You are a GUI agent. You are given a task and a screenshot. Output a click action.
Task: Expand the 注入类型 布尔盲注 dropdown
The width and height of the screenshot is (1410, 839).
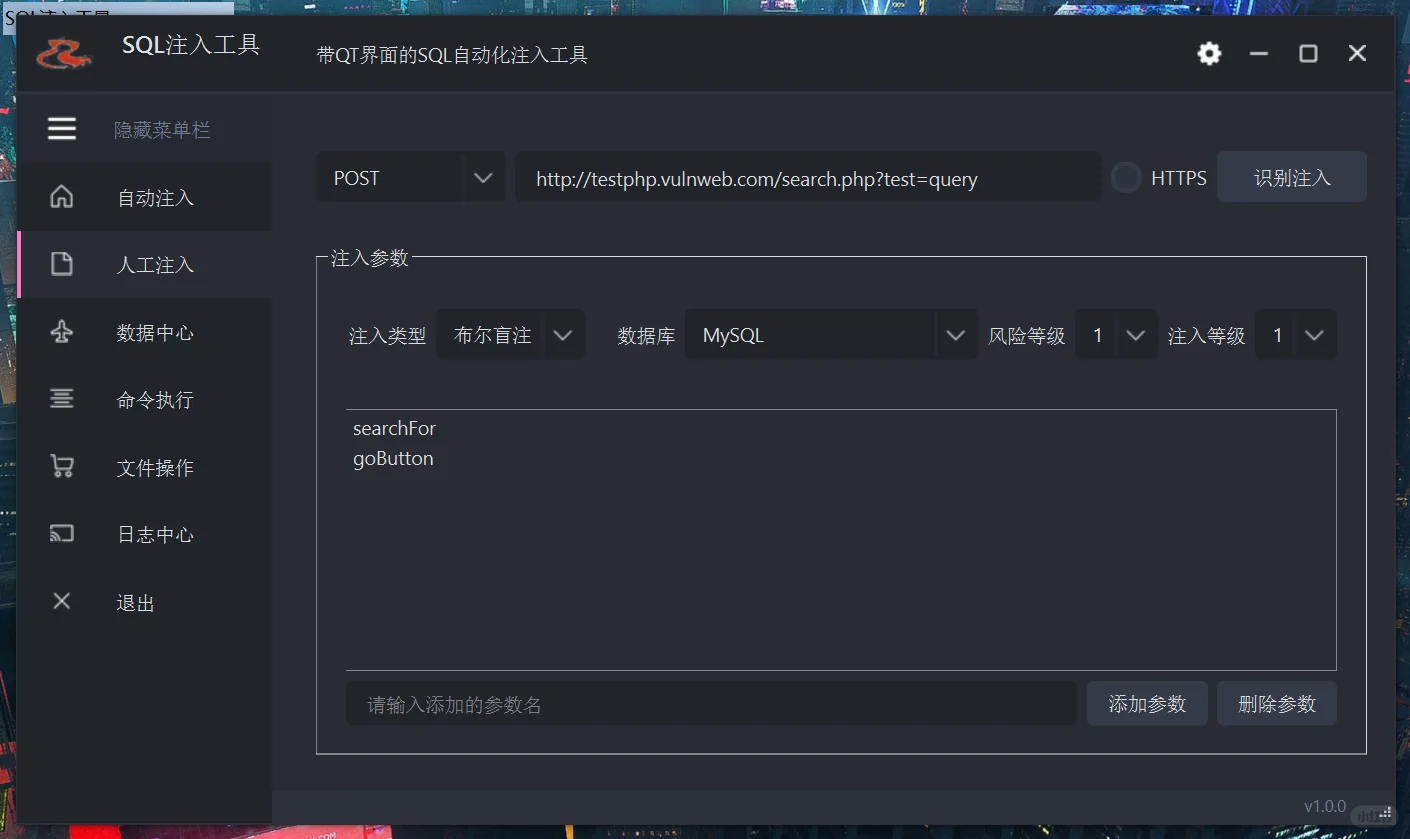coord(511,334)
